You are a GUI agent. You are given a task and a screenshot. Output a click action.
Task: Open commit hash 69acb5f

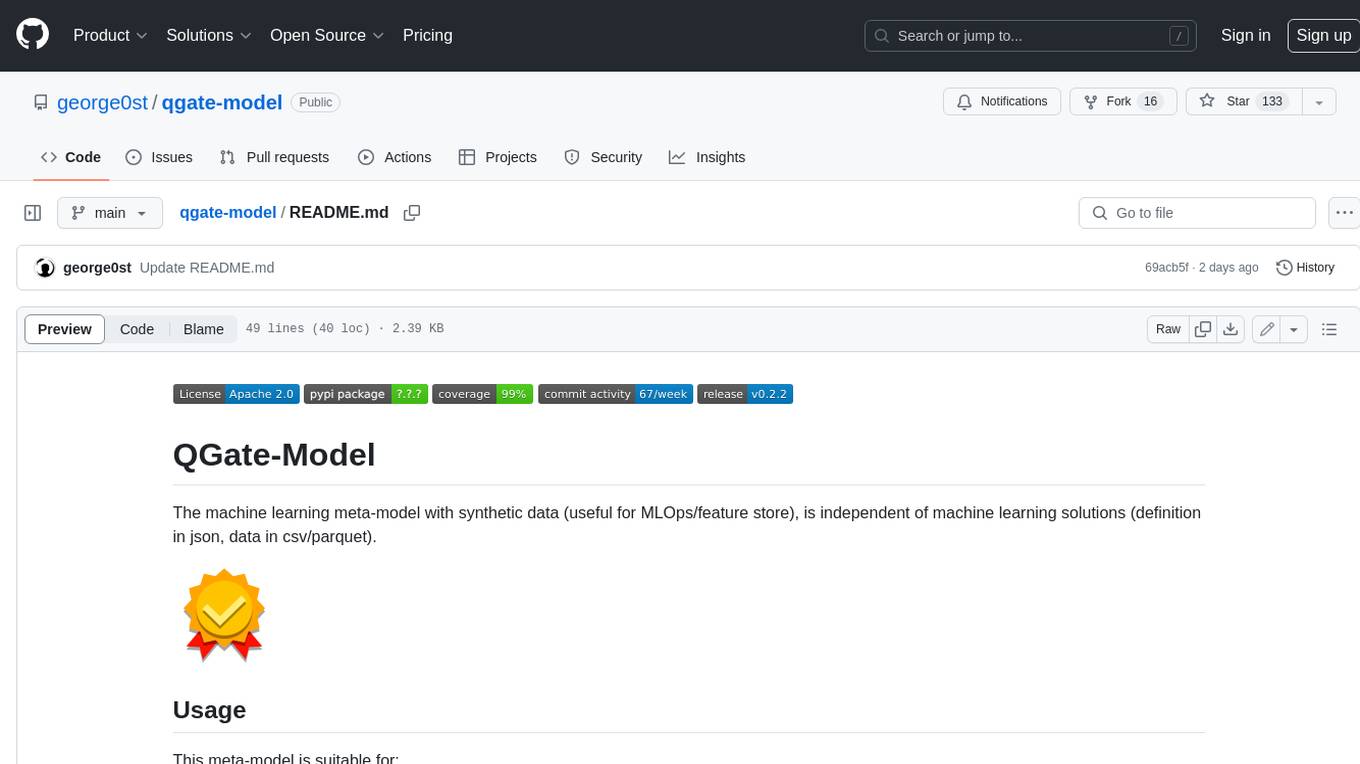(x=1167, y=268)
